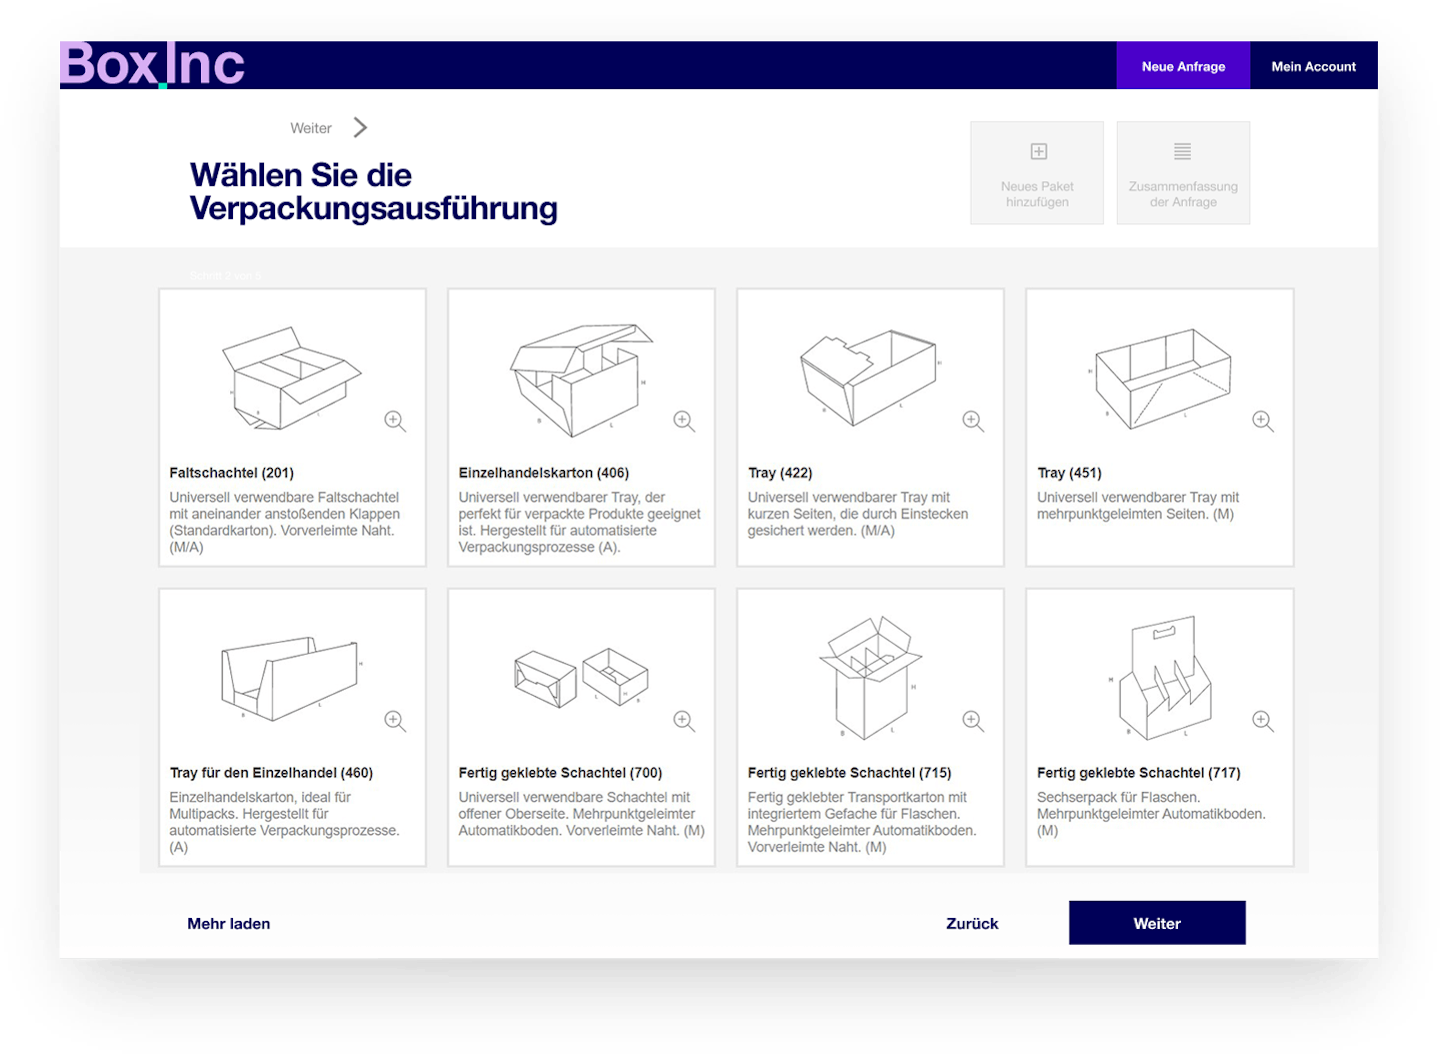Zoom into the Fertig geklebte Schachtel (715) drawing

973,721
